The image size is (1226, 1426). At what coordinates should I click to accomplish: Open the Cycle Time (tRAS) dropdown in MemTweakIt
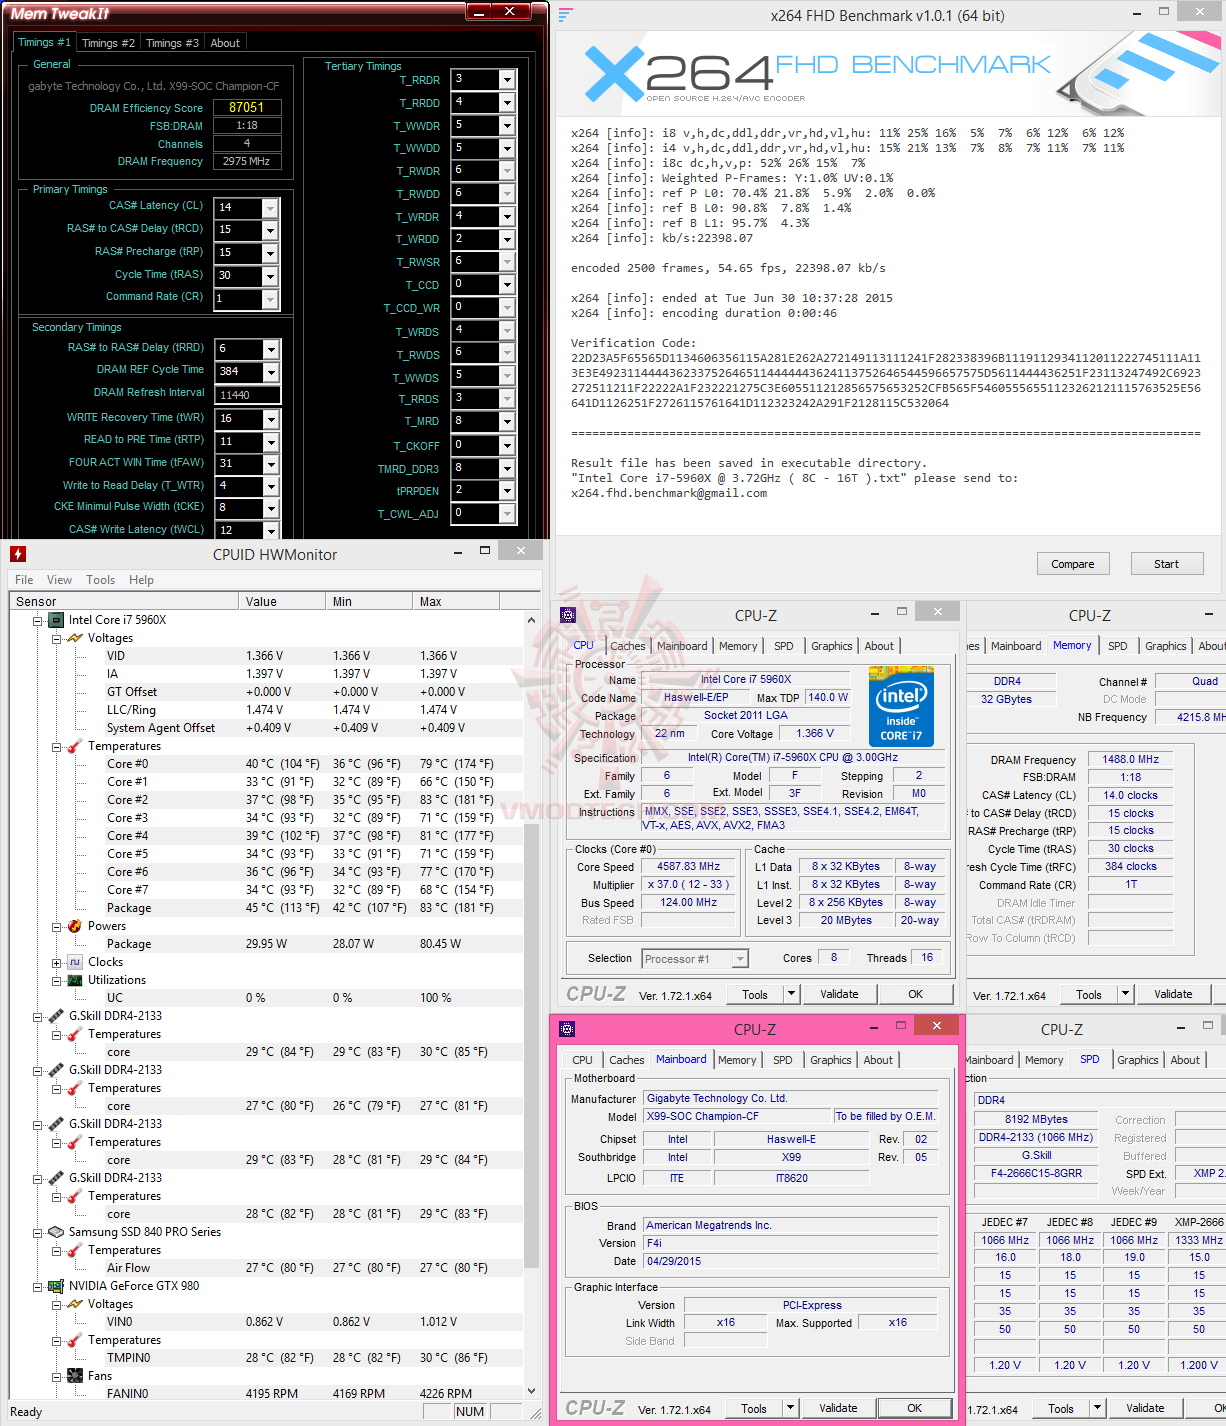pyautogui.click(x=270, y=275)
